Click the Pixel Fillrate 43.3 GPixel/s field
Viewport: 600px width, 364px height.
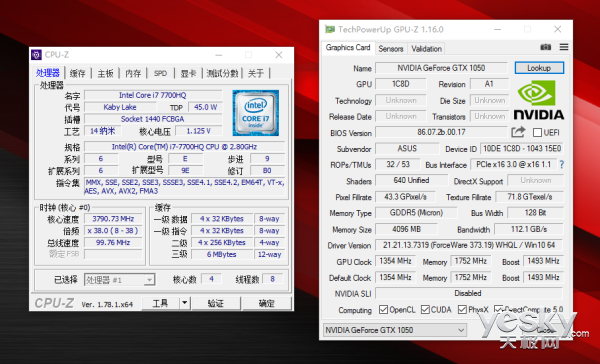405,197
